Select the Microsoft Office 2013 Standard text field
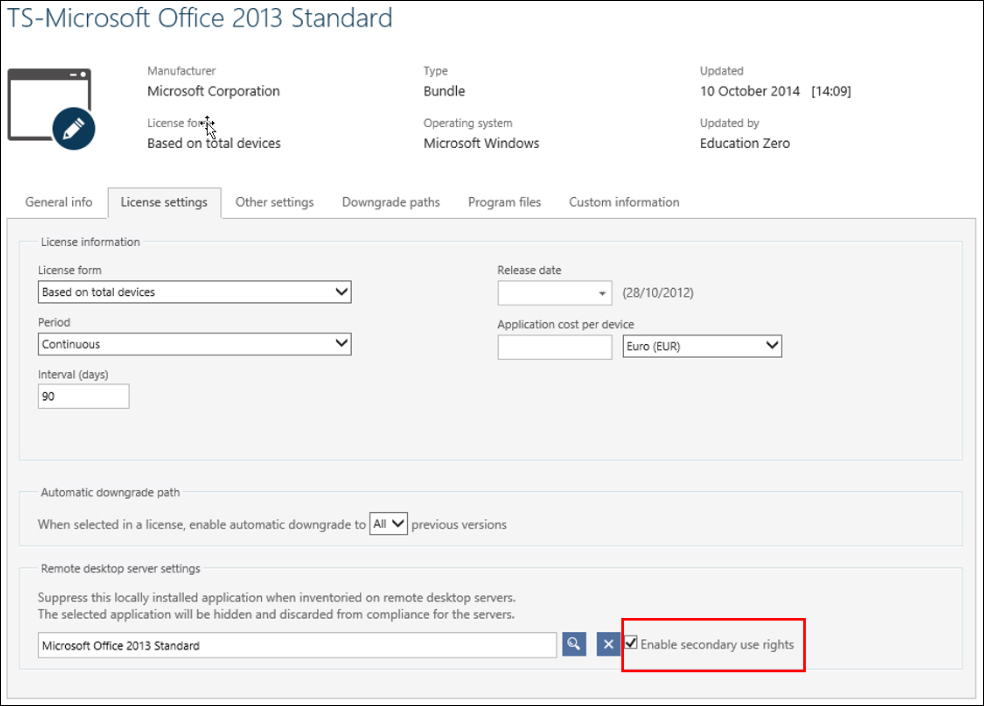Screen dimensions: 984x706 296,644
